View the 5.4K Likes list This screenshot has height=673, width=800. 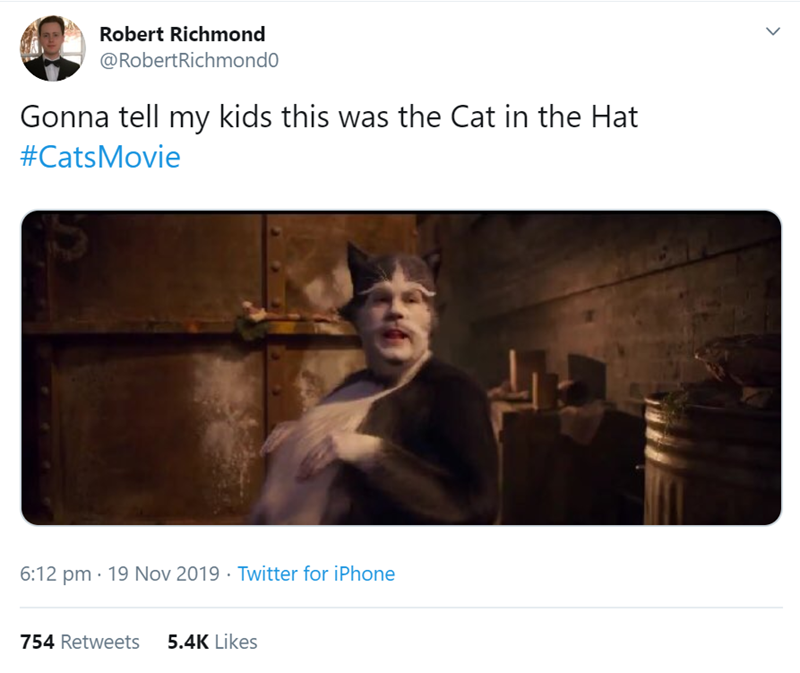point(212,642)
